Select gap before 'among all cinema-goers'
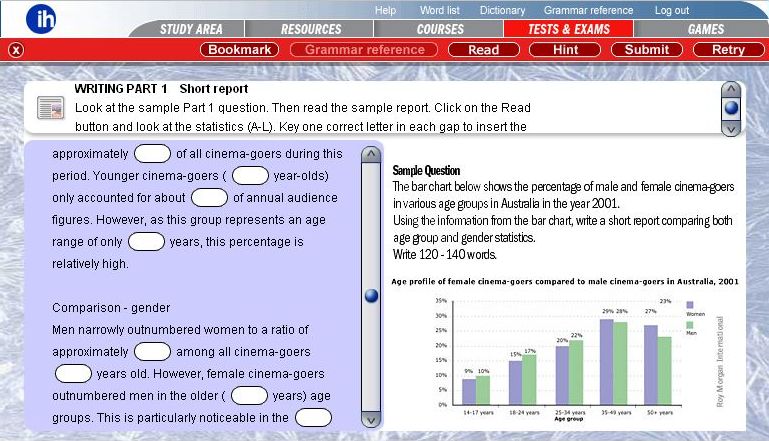This screenshot has width=769, height=441. tap(152, 352)
